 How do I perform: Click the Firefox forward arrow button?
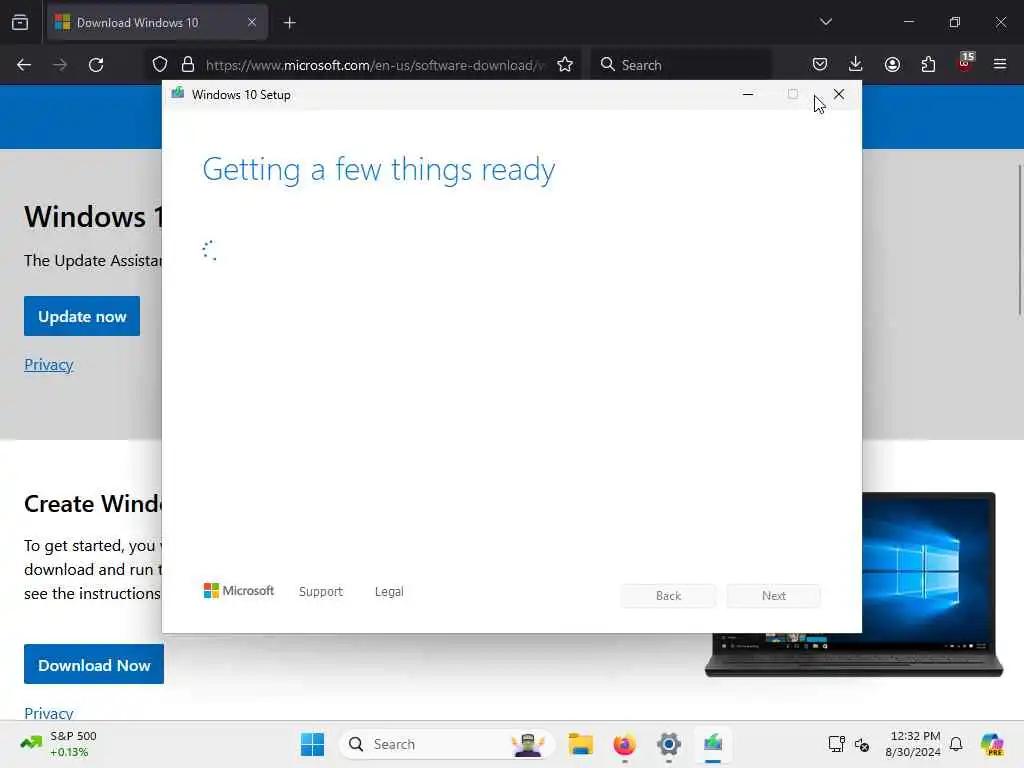point(60,65)
